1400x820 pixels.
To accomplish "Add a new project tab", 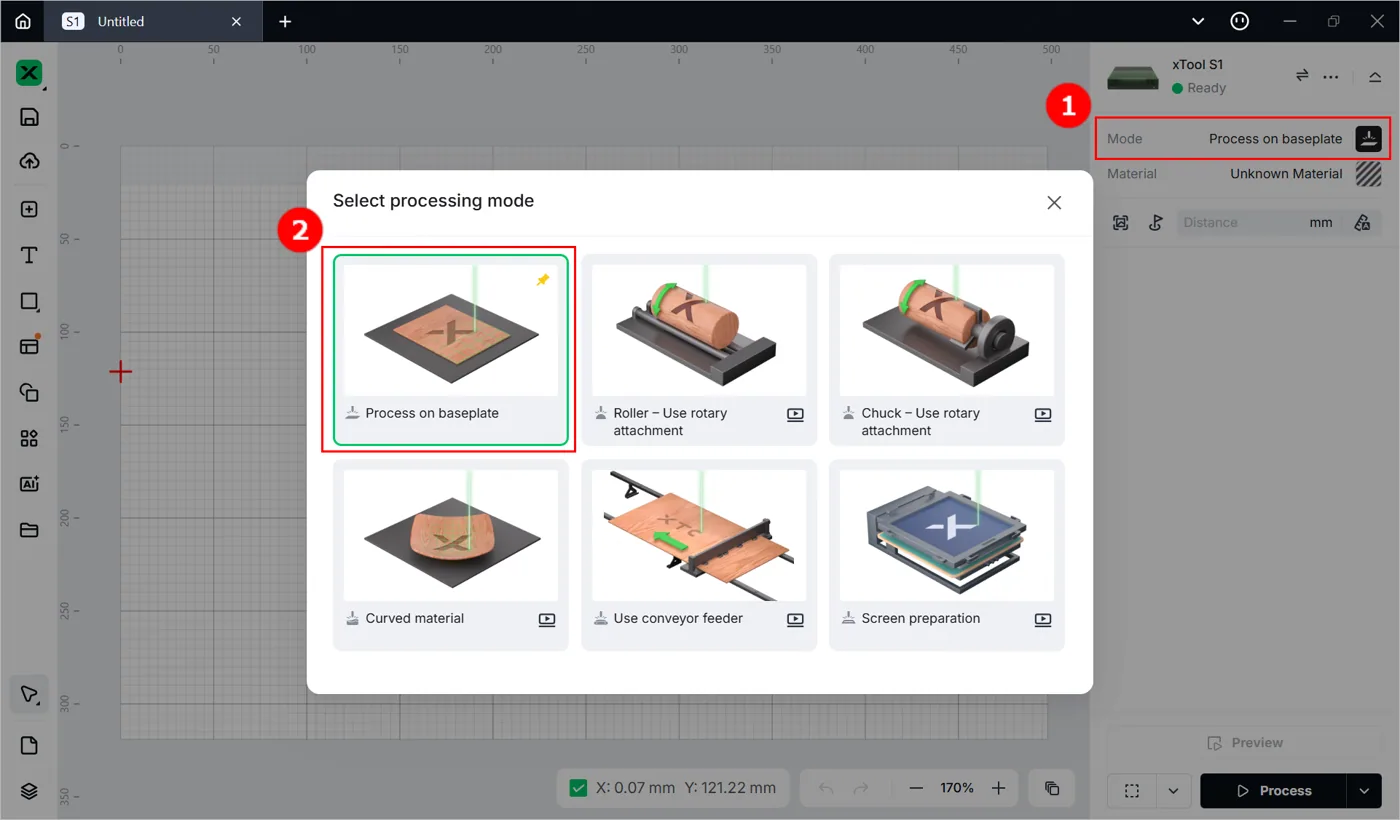I will click(x=285, y=21).
